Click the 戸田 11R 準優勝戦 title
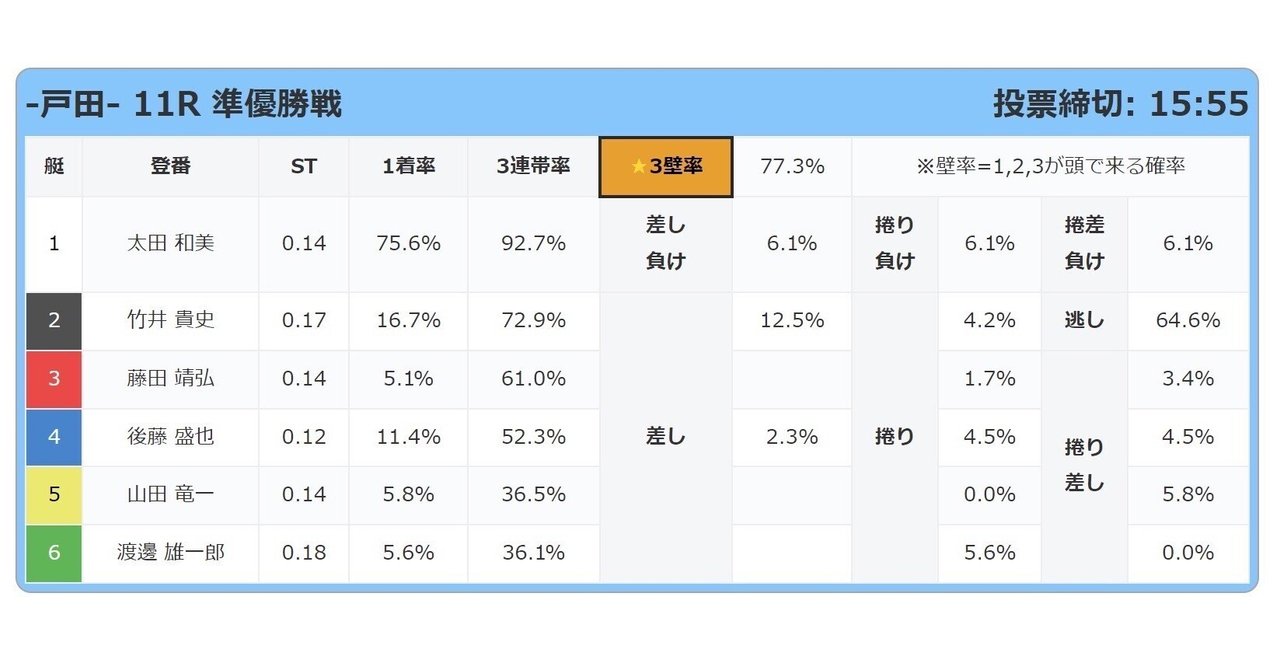This screenshot has height=670, width=1280. 184,104
